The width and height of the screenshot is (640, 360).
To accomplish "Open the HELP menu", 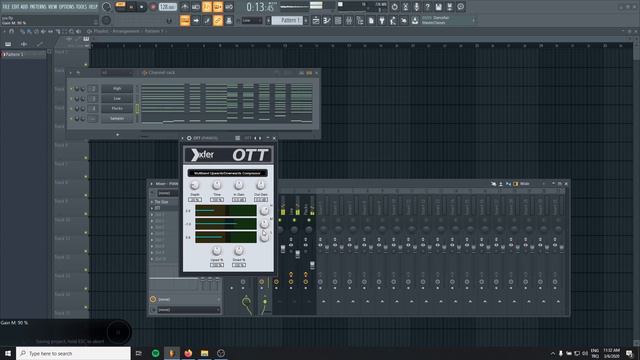I will [x=93, y=7].
